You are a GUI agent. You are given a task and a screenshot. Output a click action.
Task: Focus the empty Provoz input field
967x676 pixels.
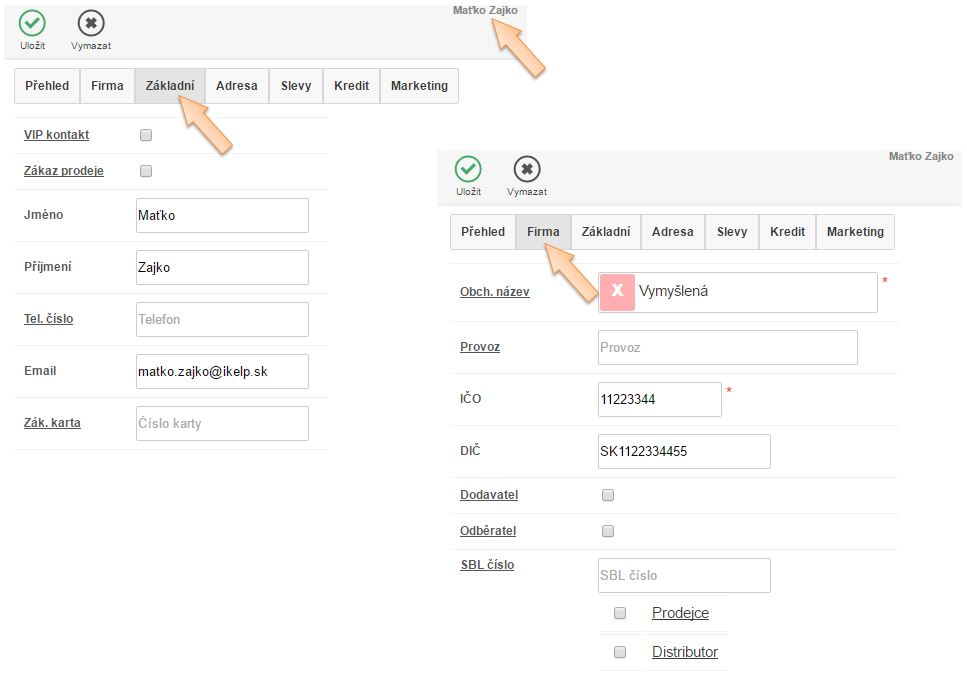(x=727, y=347)
